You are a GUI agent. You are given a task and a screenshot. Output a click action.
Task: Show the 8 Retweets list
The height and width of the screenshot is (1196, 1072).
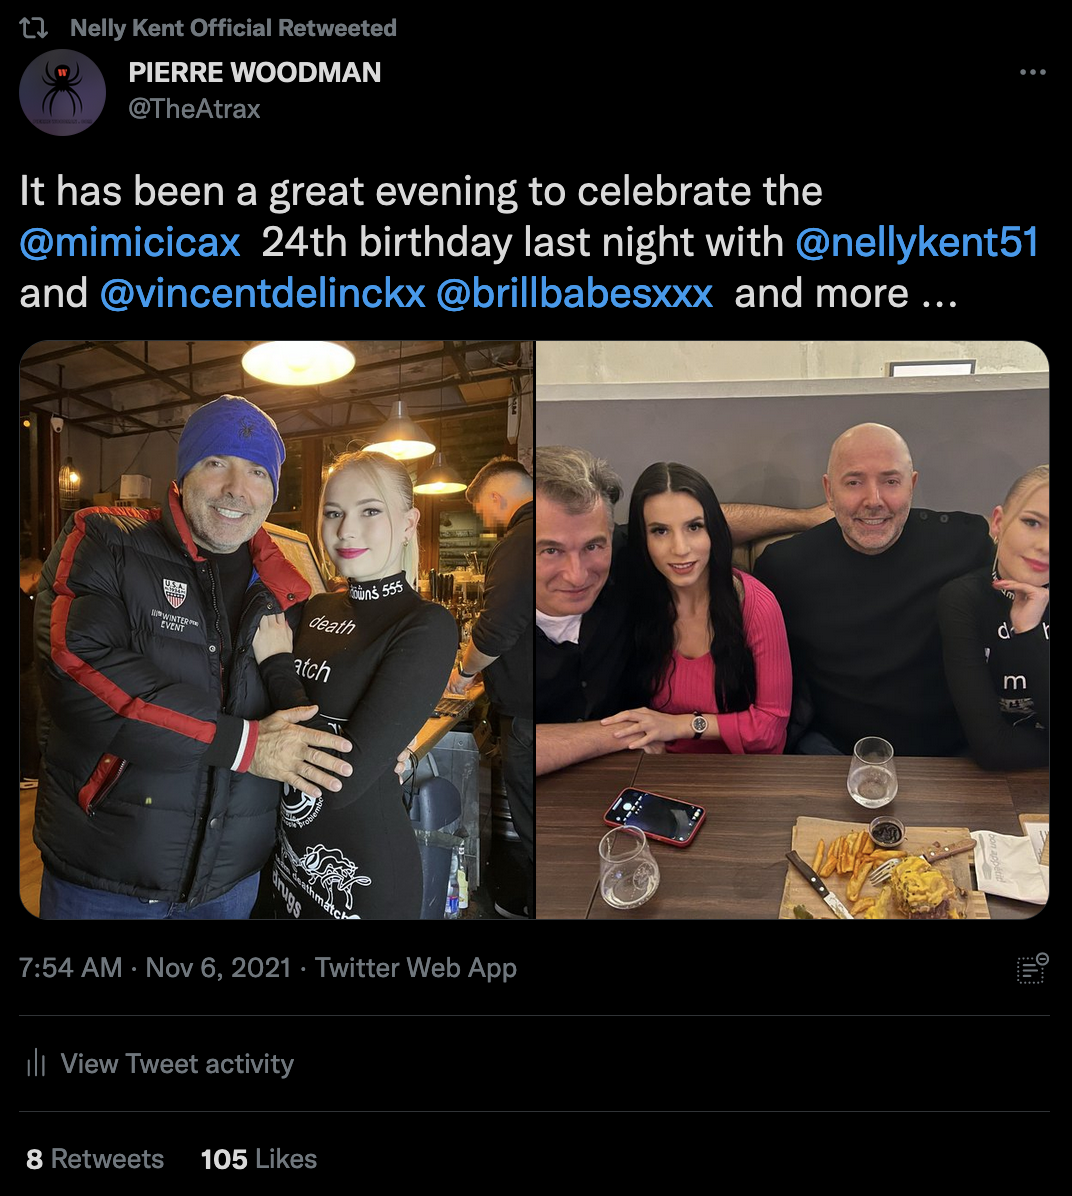[95, 1159]
